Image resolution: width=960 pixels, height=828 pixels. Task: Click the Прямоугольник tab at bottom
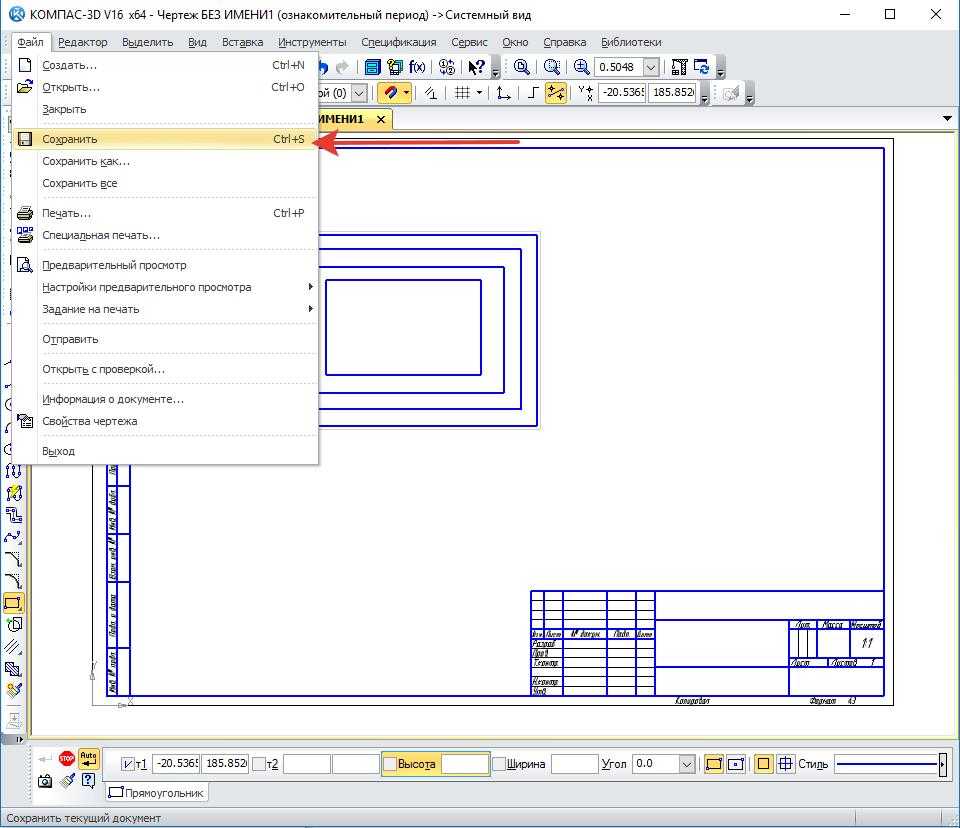point(156,793)
